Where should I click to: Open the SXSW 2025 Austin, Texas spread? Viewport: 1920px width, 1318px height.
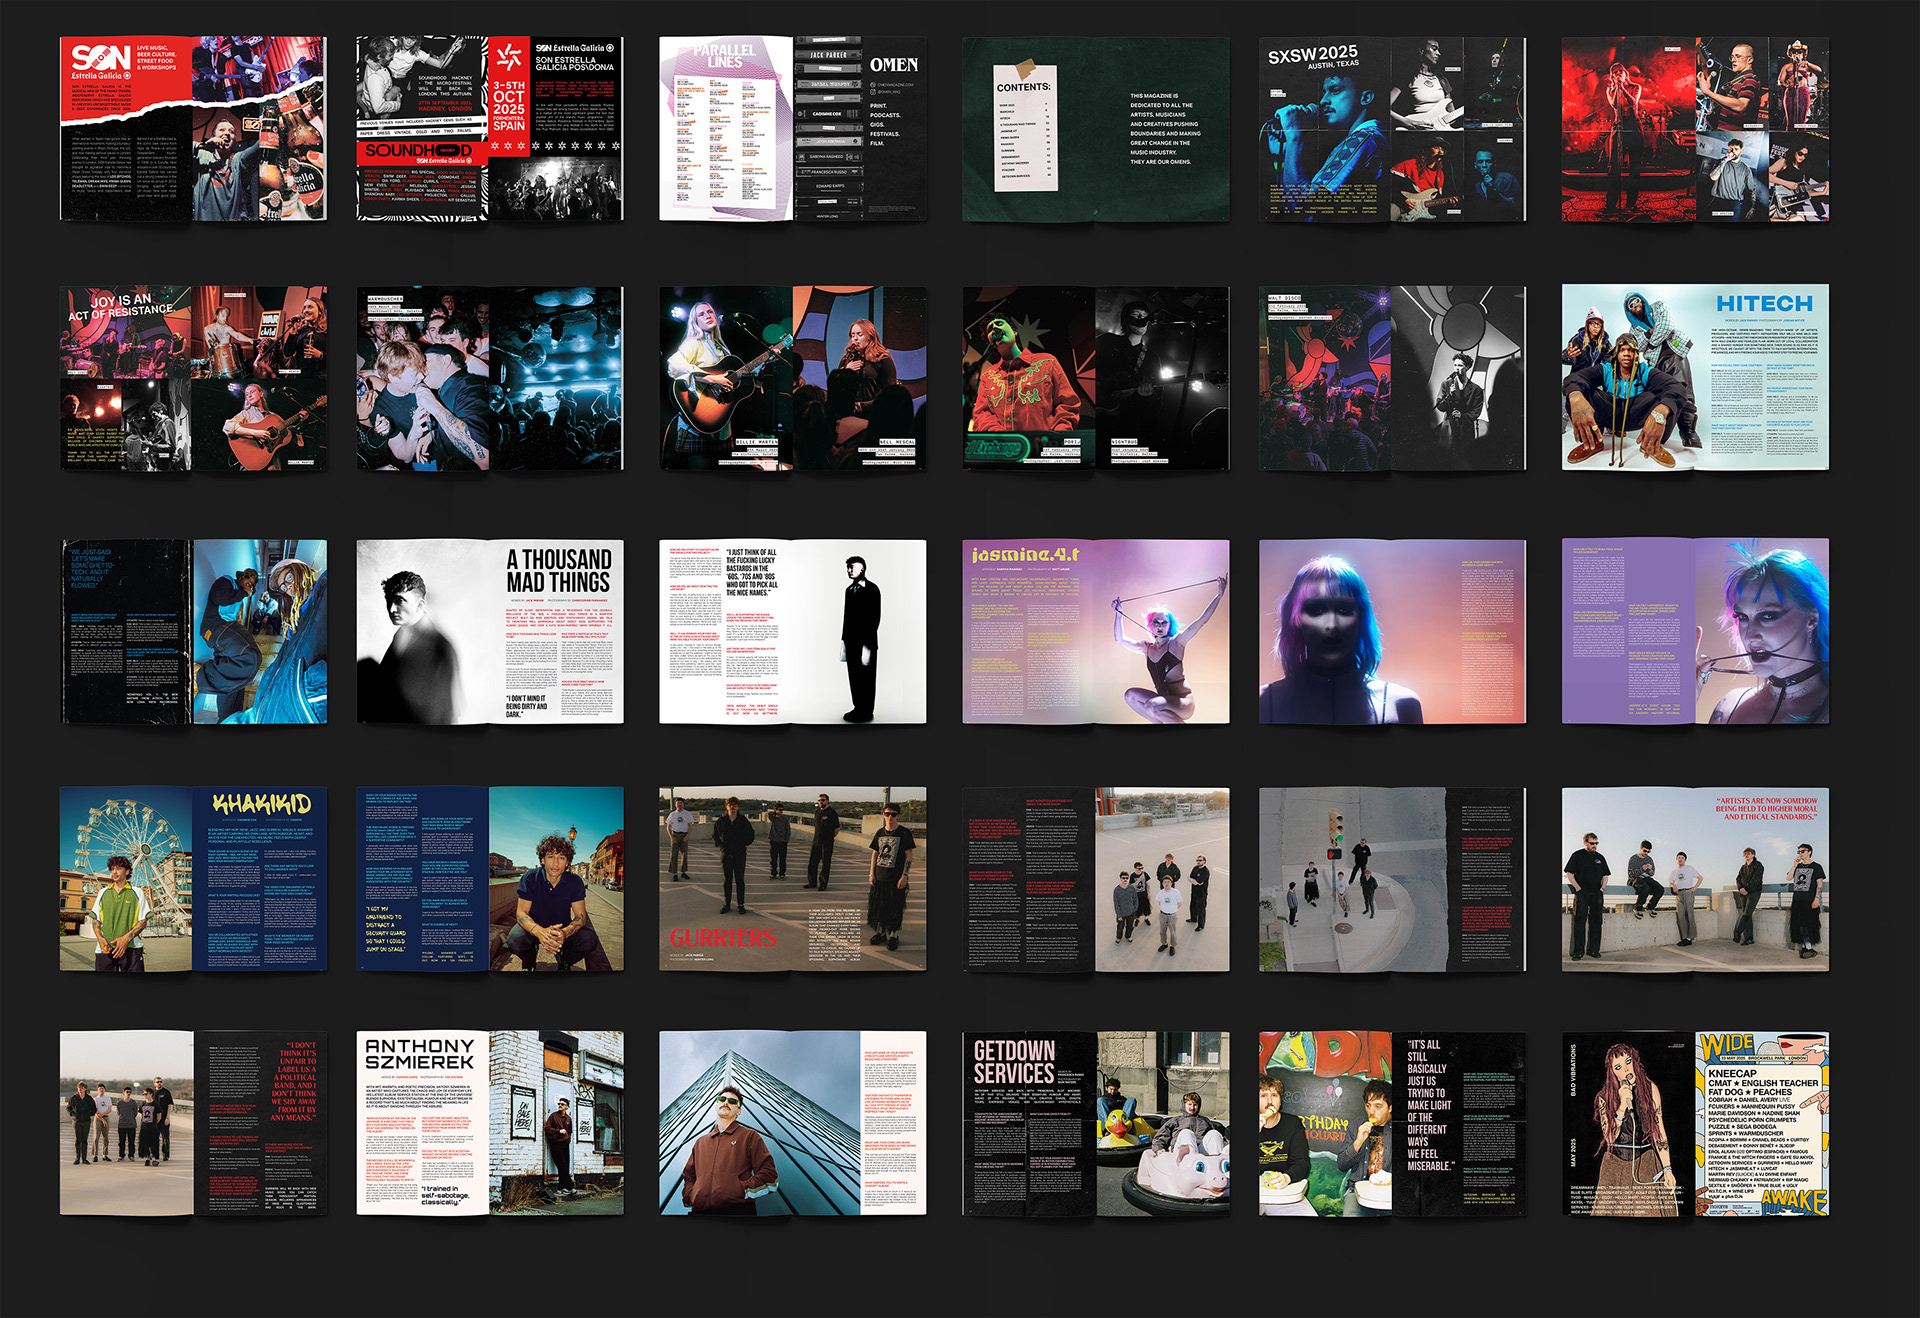tap(1392, 129)
